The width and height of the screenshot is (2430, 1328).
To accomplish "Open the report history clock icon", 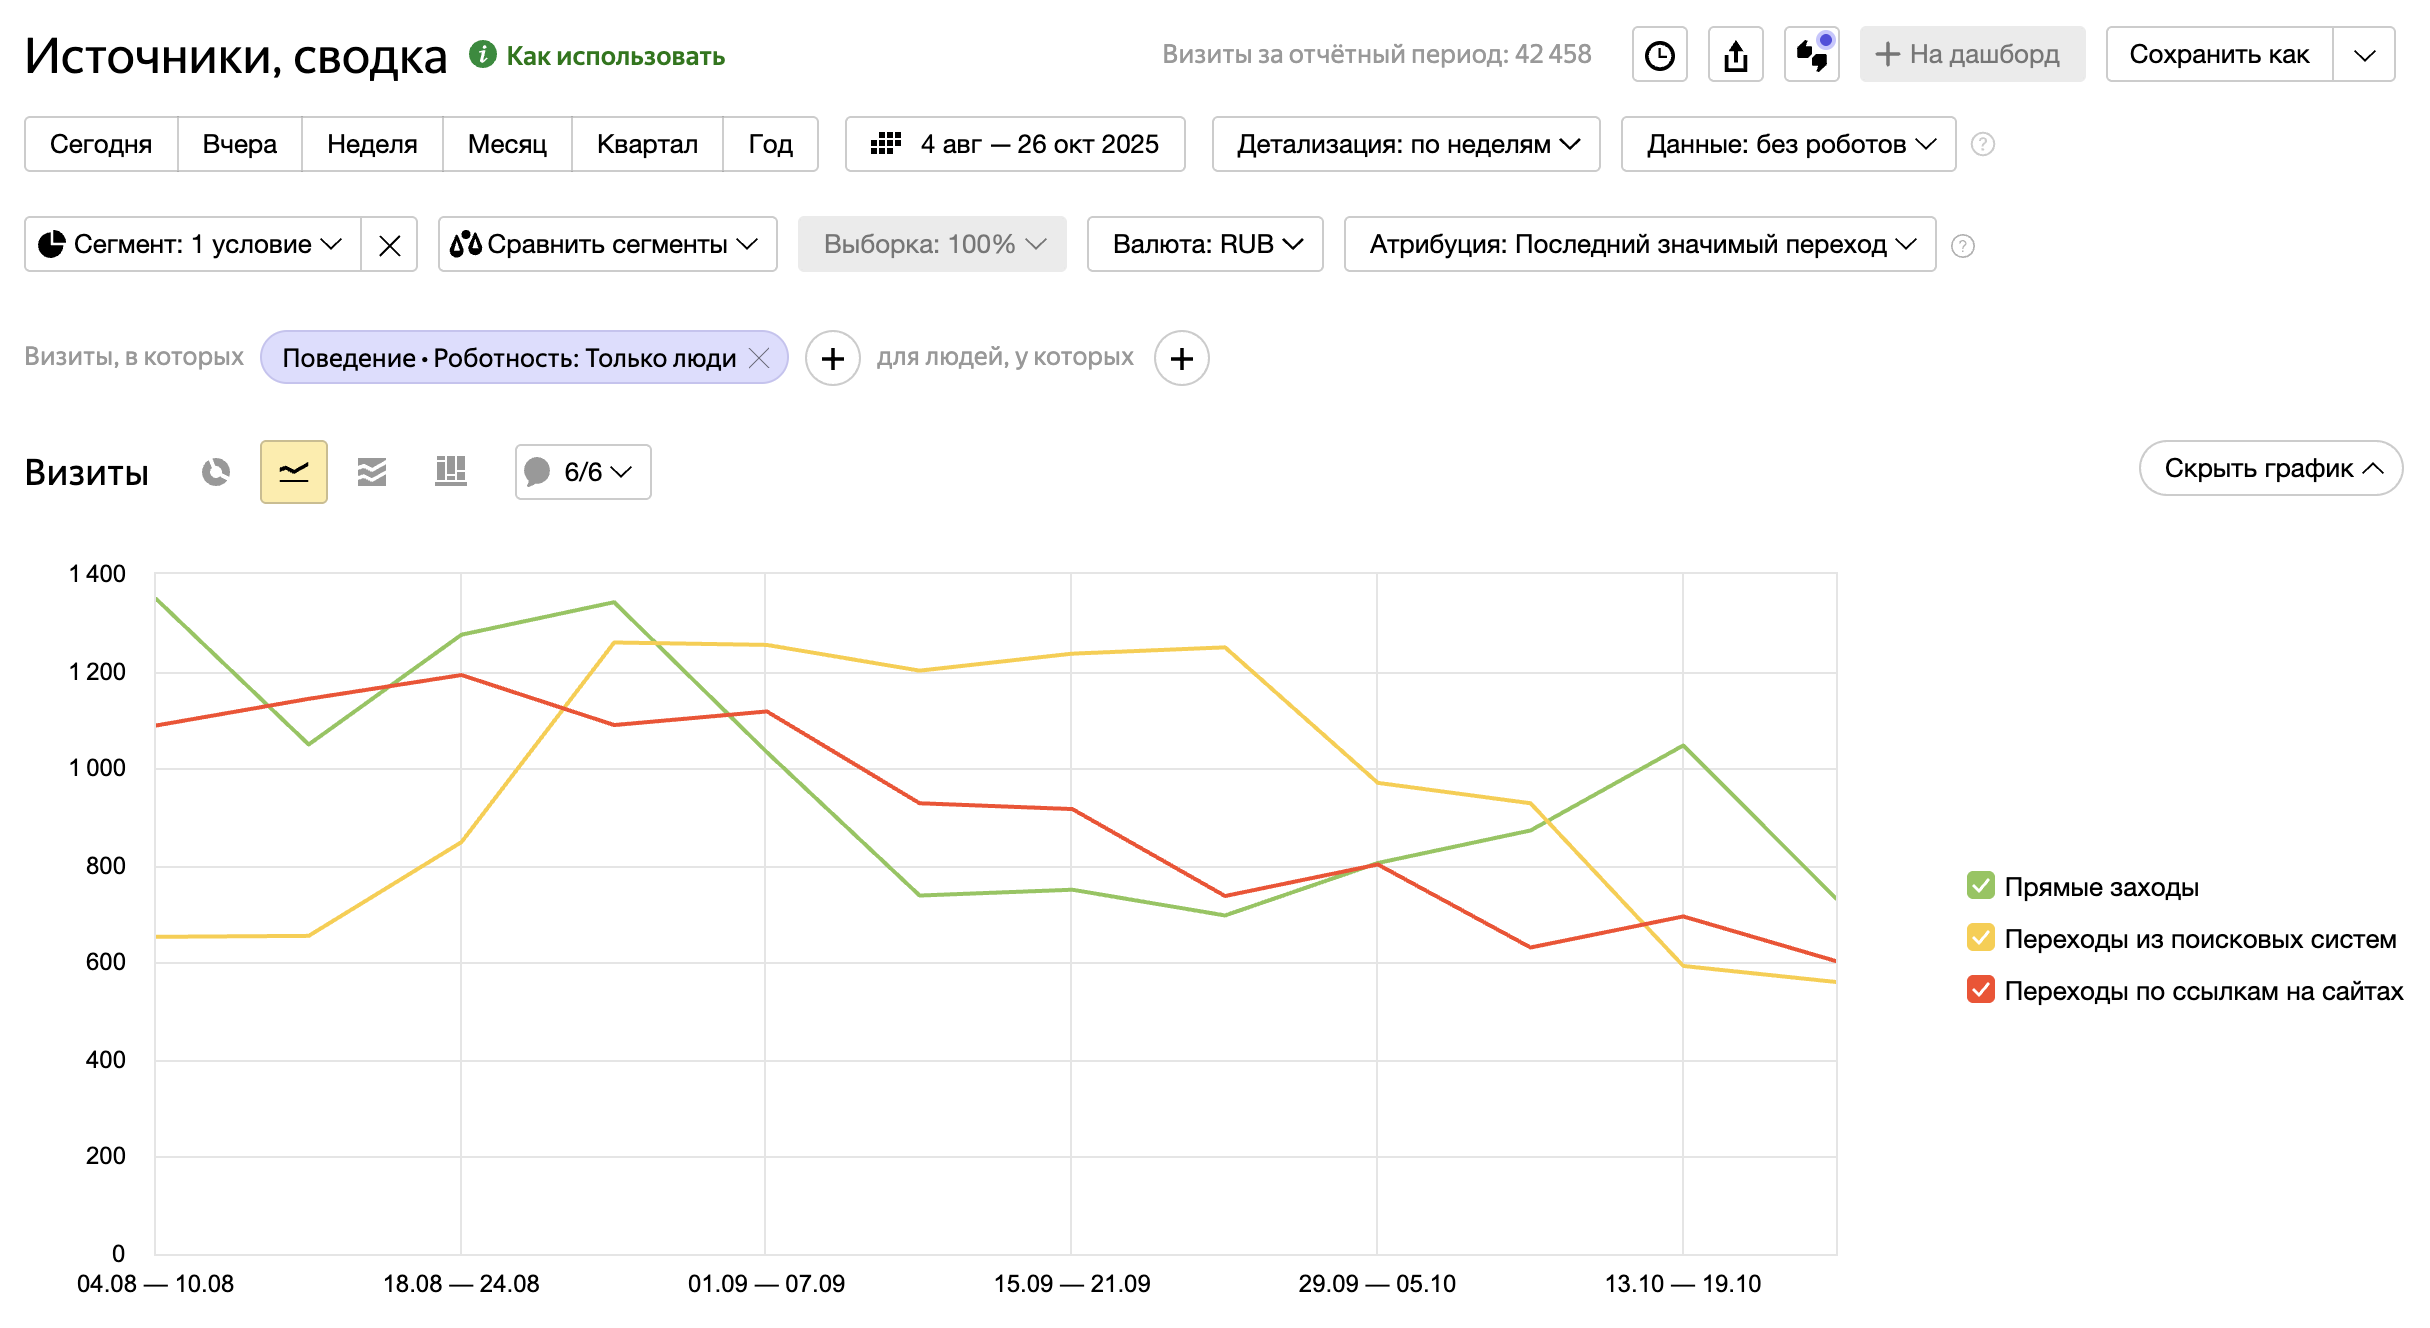I will pos(1659,55).
